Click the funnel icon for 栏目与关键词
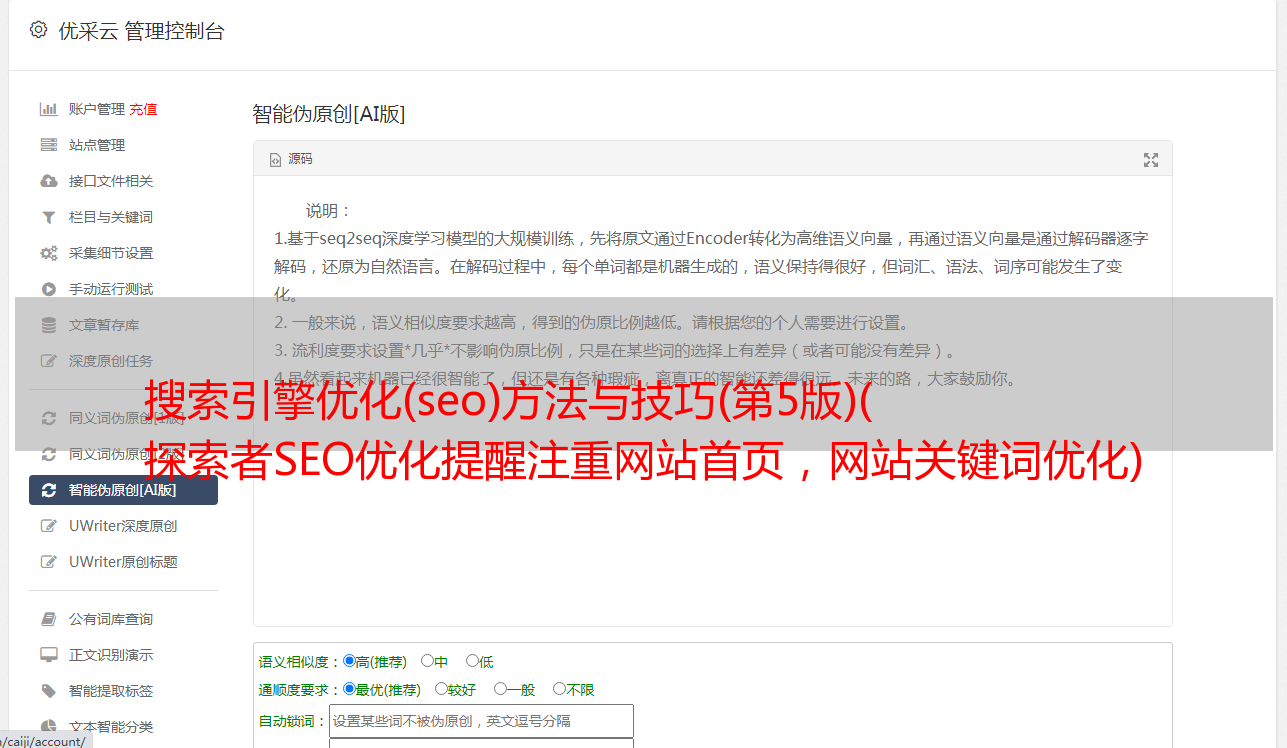Viewport: 1287px width, 748px height. [48, 217]
